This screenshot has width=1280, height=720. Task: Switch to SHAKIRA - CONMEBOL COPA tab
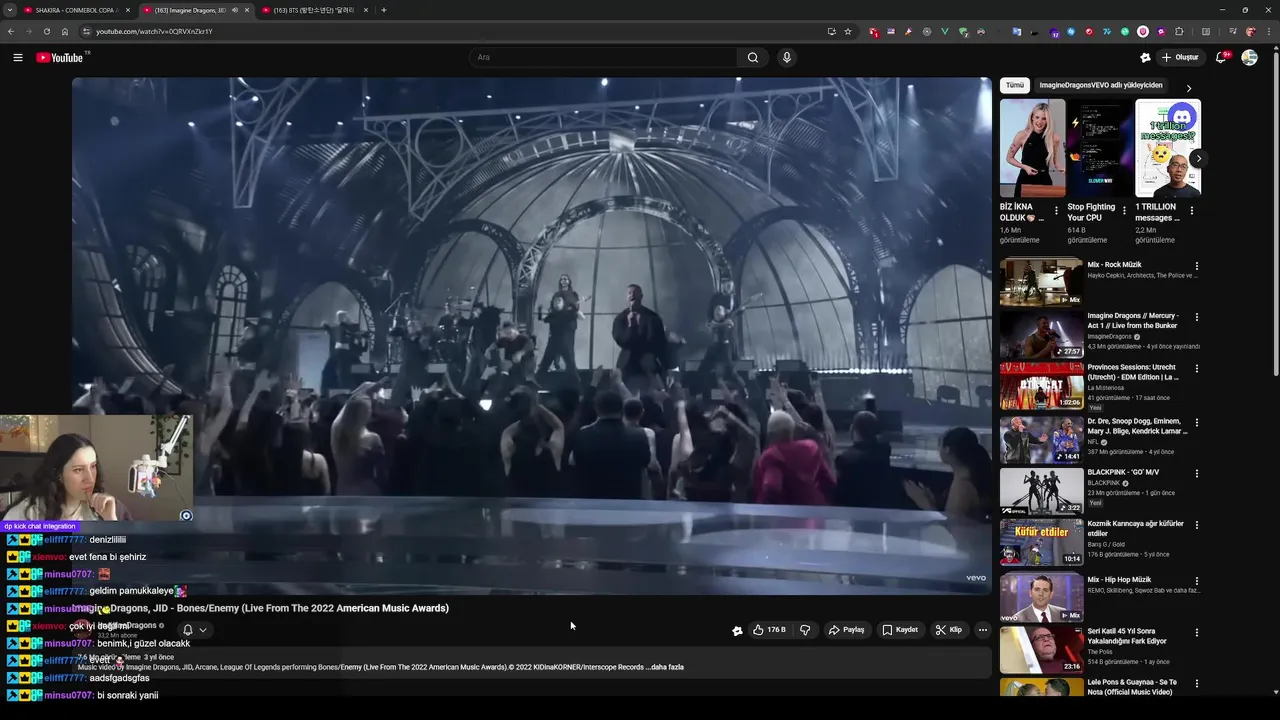click(x=77, y=10)
